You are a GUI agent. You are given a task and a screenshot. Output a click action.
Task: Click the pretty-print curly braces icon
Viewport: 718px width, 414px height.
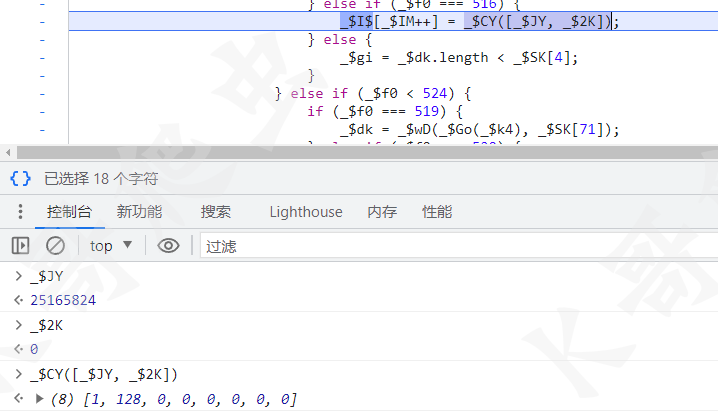[21, 178]
